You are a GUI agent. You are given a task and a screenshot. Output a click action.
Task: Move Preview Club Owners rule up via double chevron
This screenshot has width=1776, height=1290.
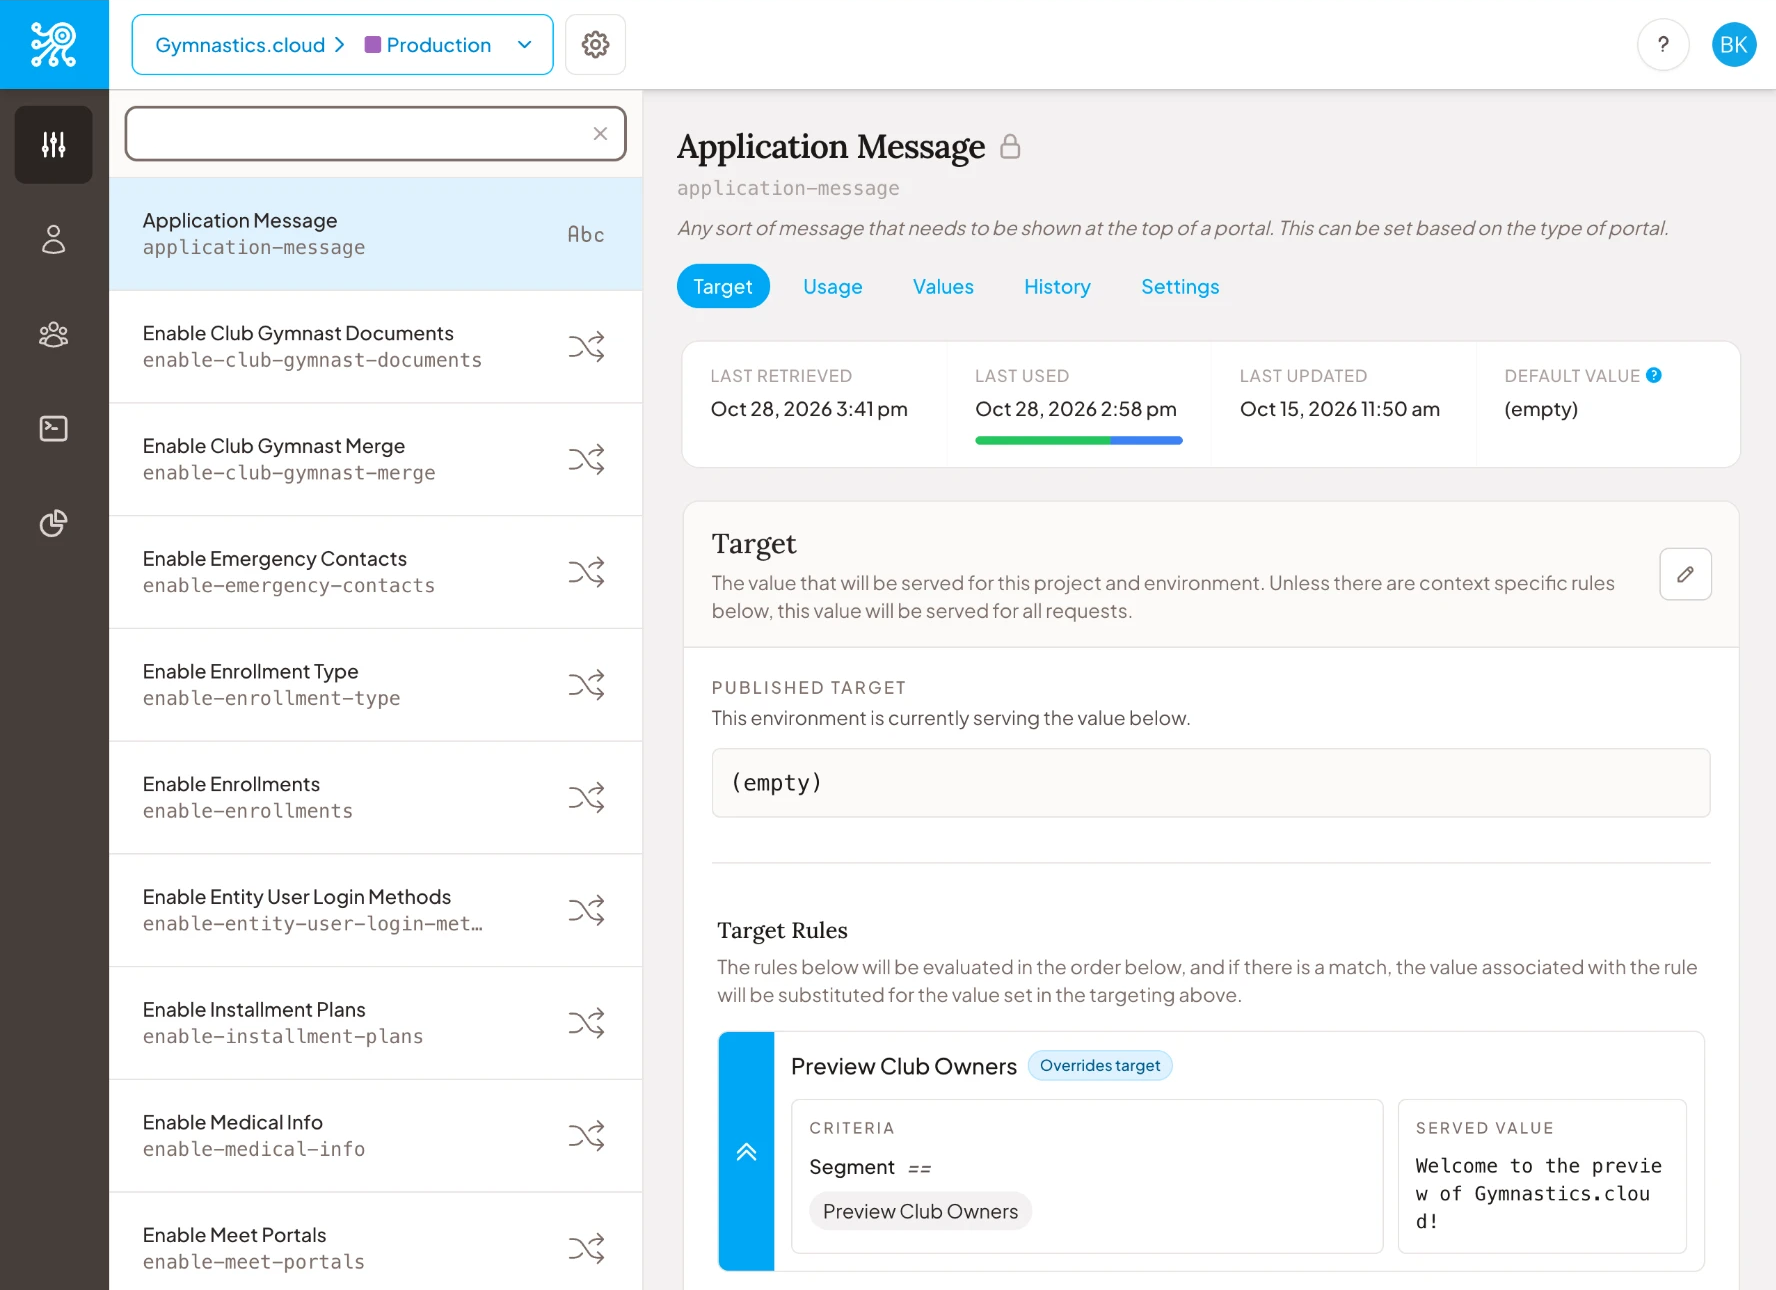[746, 1152]
